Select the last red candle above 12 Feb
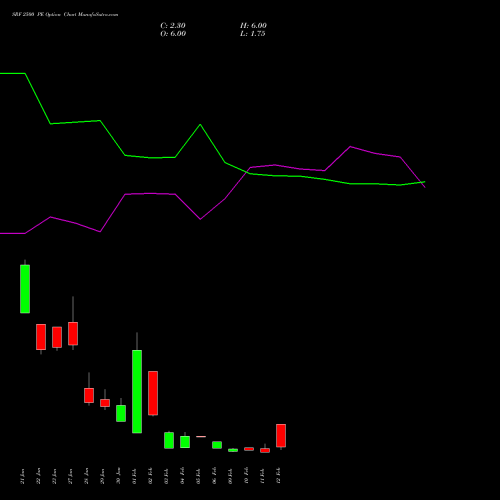The image size is (500, 500). coord(281,435)
